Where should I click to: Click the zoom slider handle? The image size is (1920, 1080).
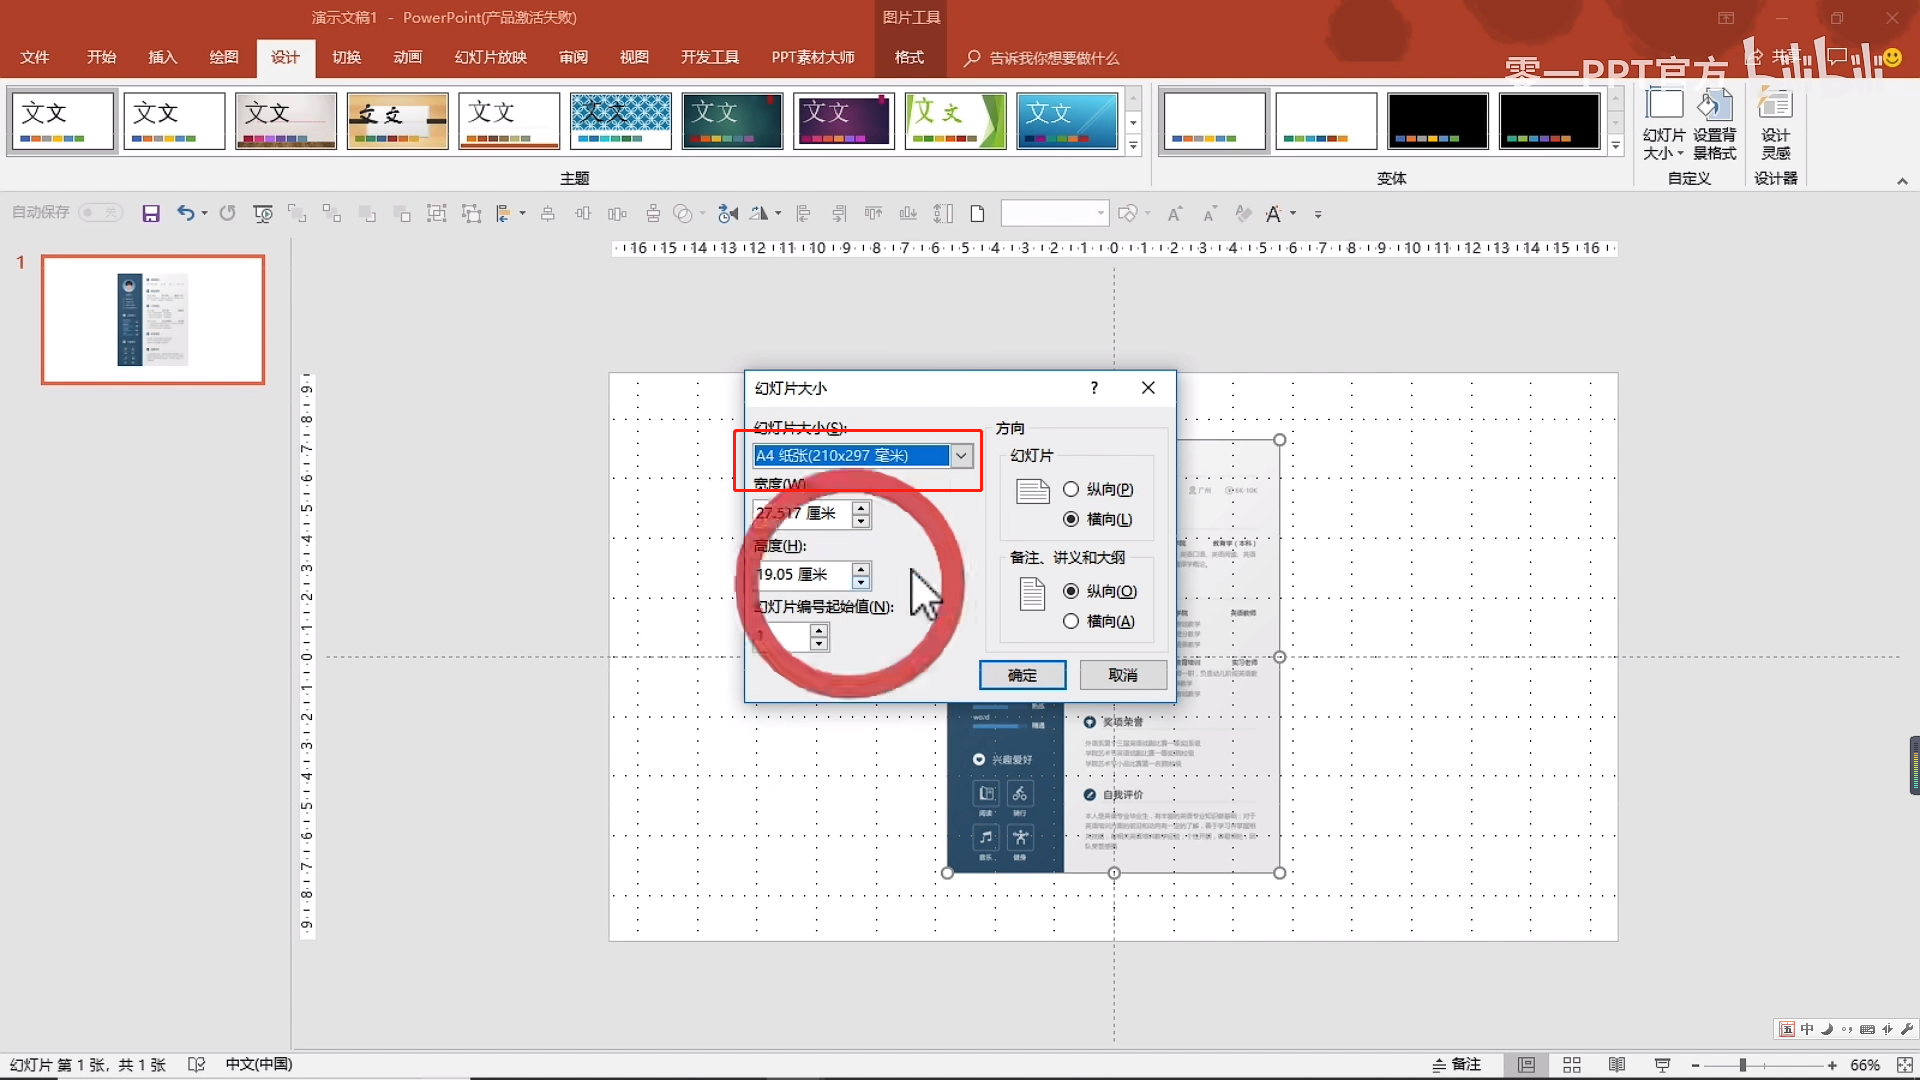pyautogui.click(x=1743, y=1066)
